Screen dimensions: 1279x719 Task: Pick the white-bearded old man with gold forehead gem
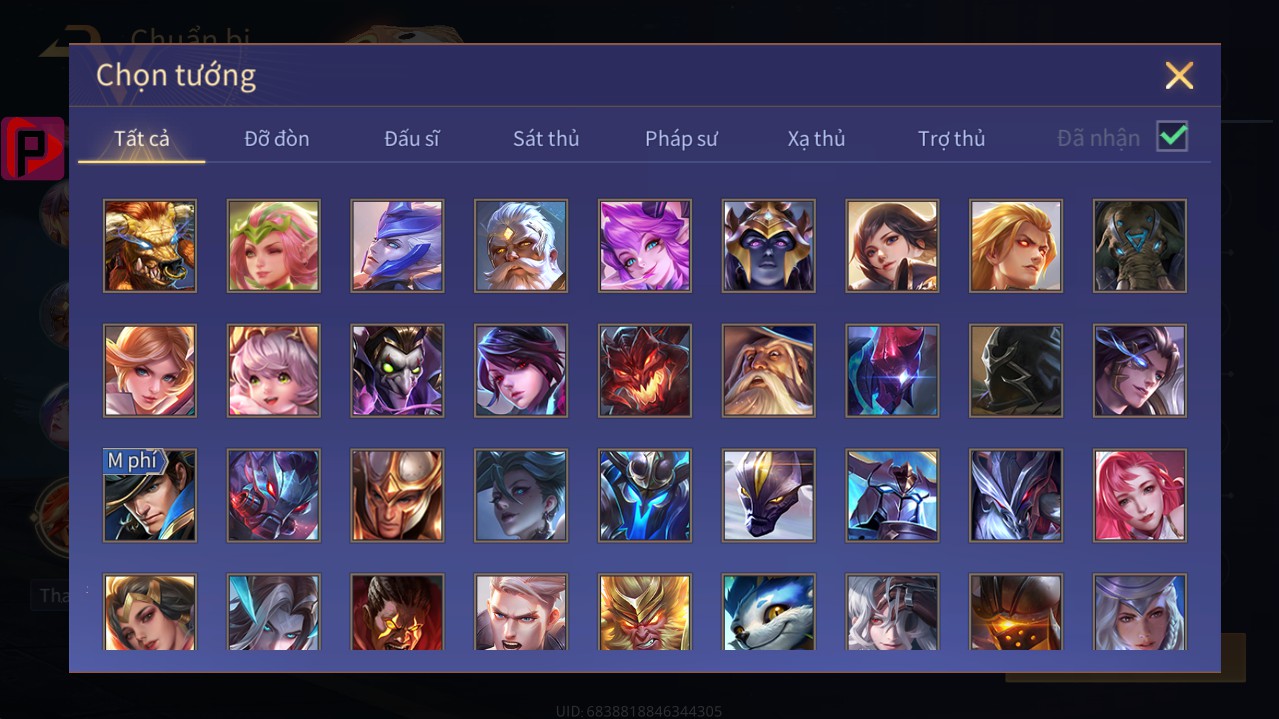point(521,246)
